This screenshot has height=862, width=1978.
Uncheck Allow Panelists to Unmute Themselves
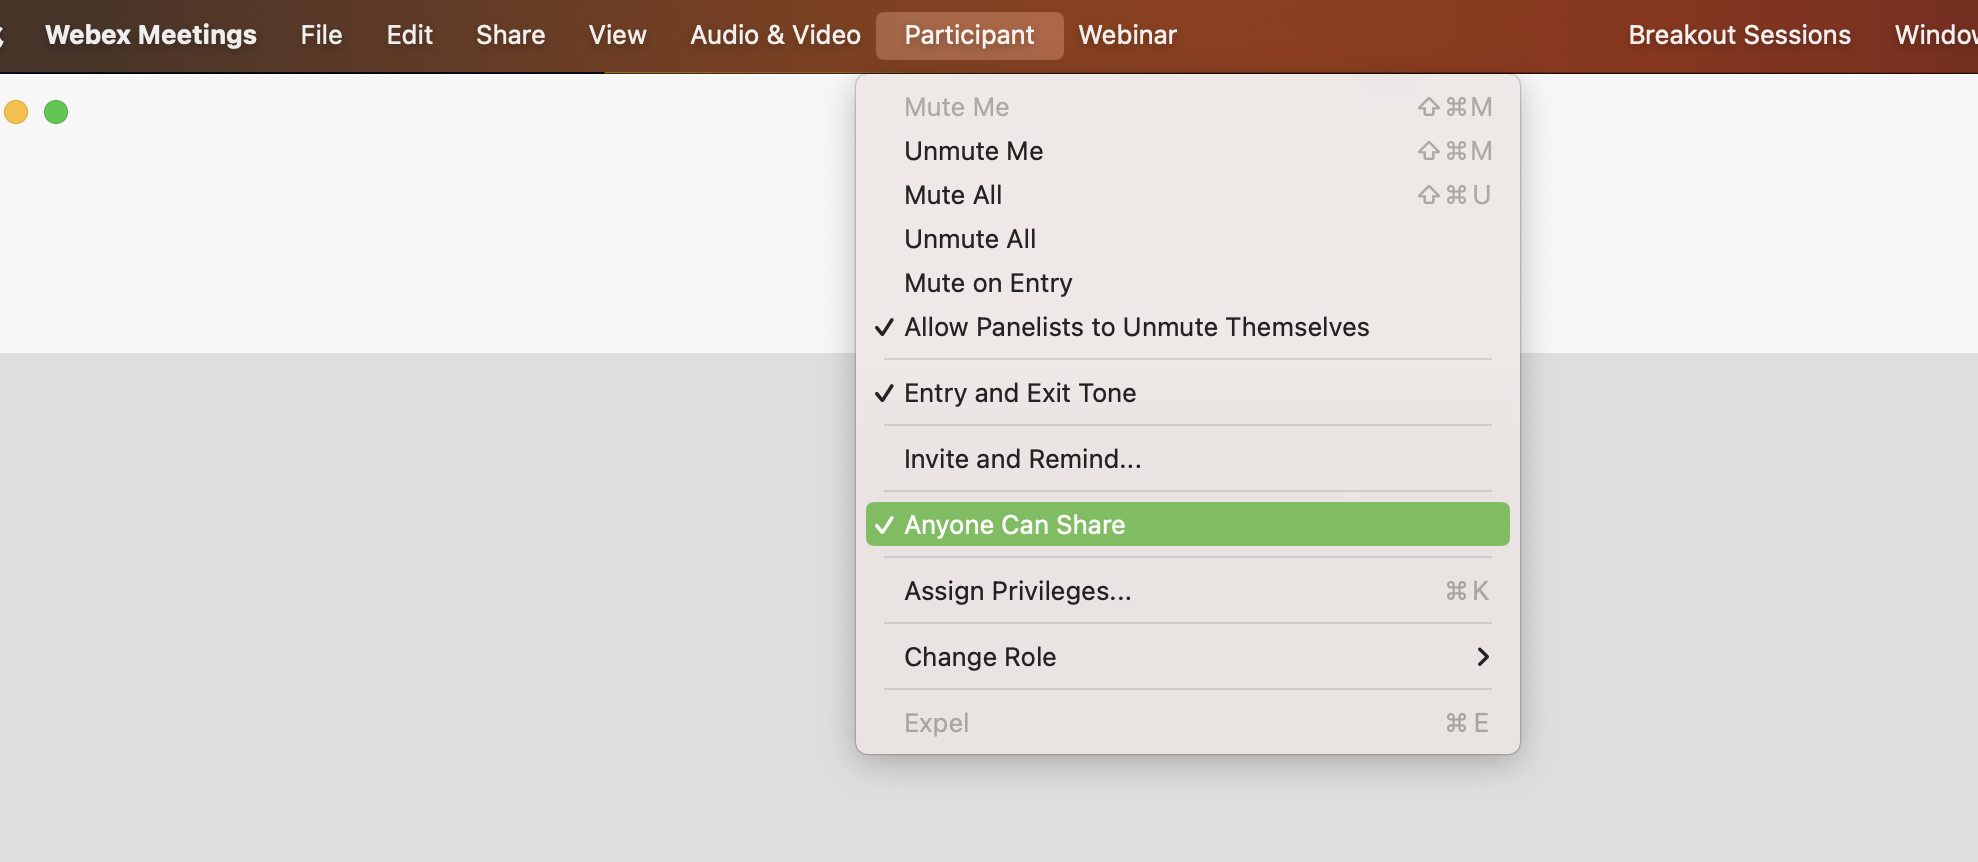pos(1188,327)
